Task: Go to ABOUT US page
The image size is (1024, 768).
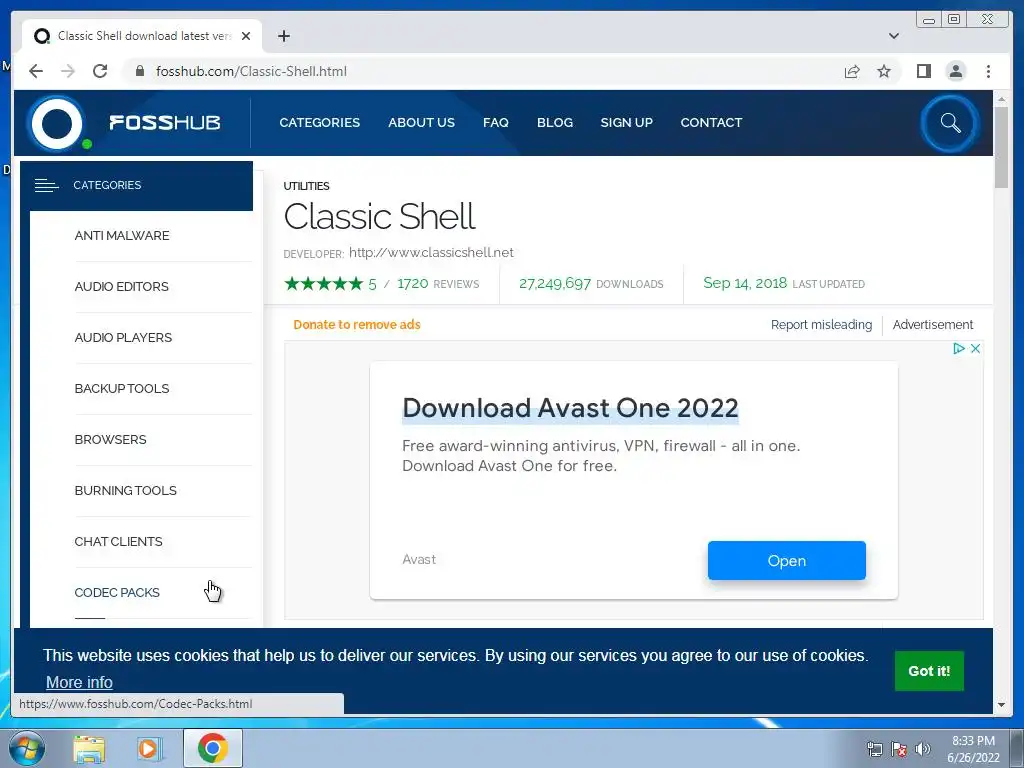Action: [x=421, y=123]
